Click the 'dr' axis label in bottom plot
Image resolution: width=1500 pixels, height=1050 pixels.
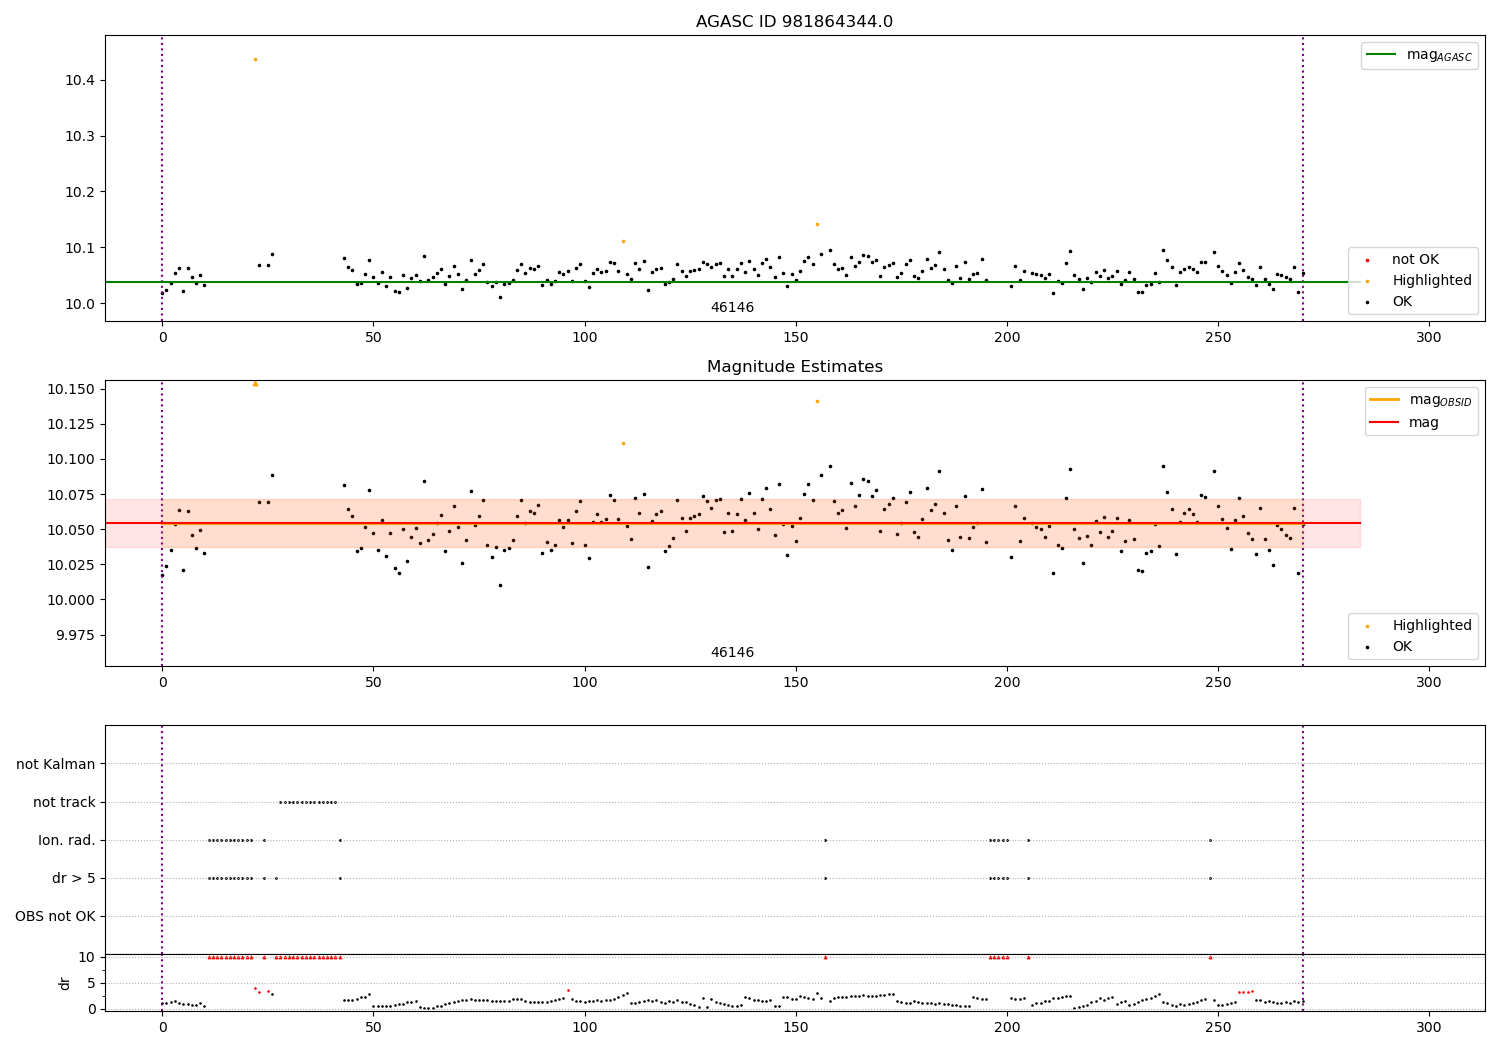[x=65, y=983]
